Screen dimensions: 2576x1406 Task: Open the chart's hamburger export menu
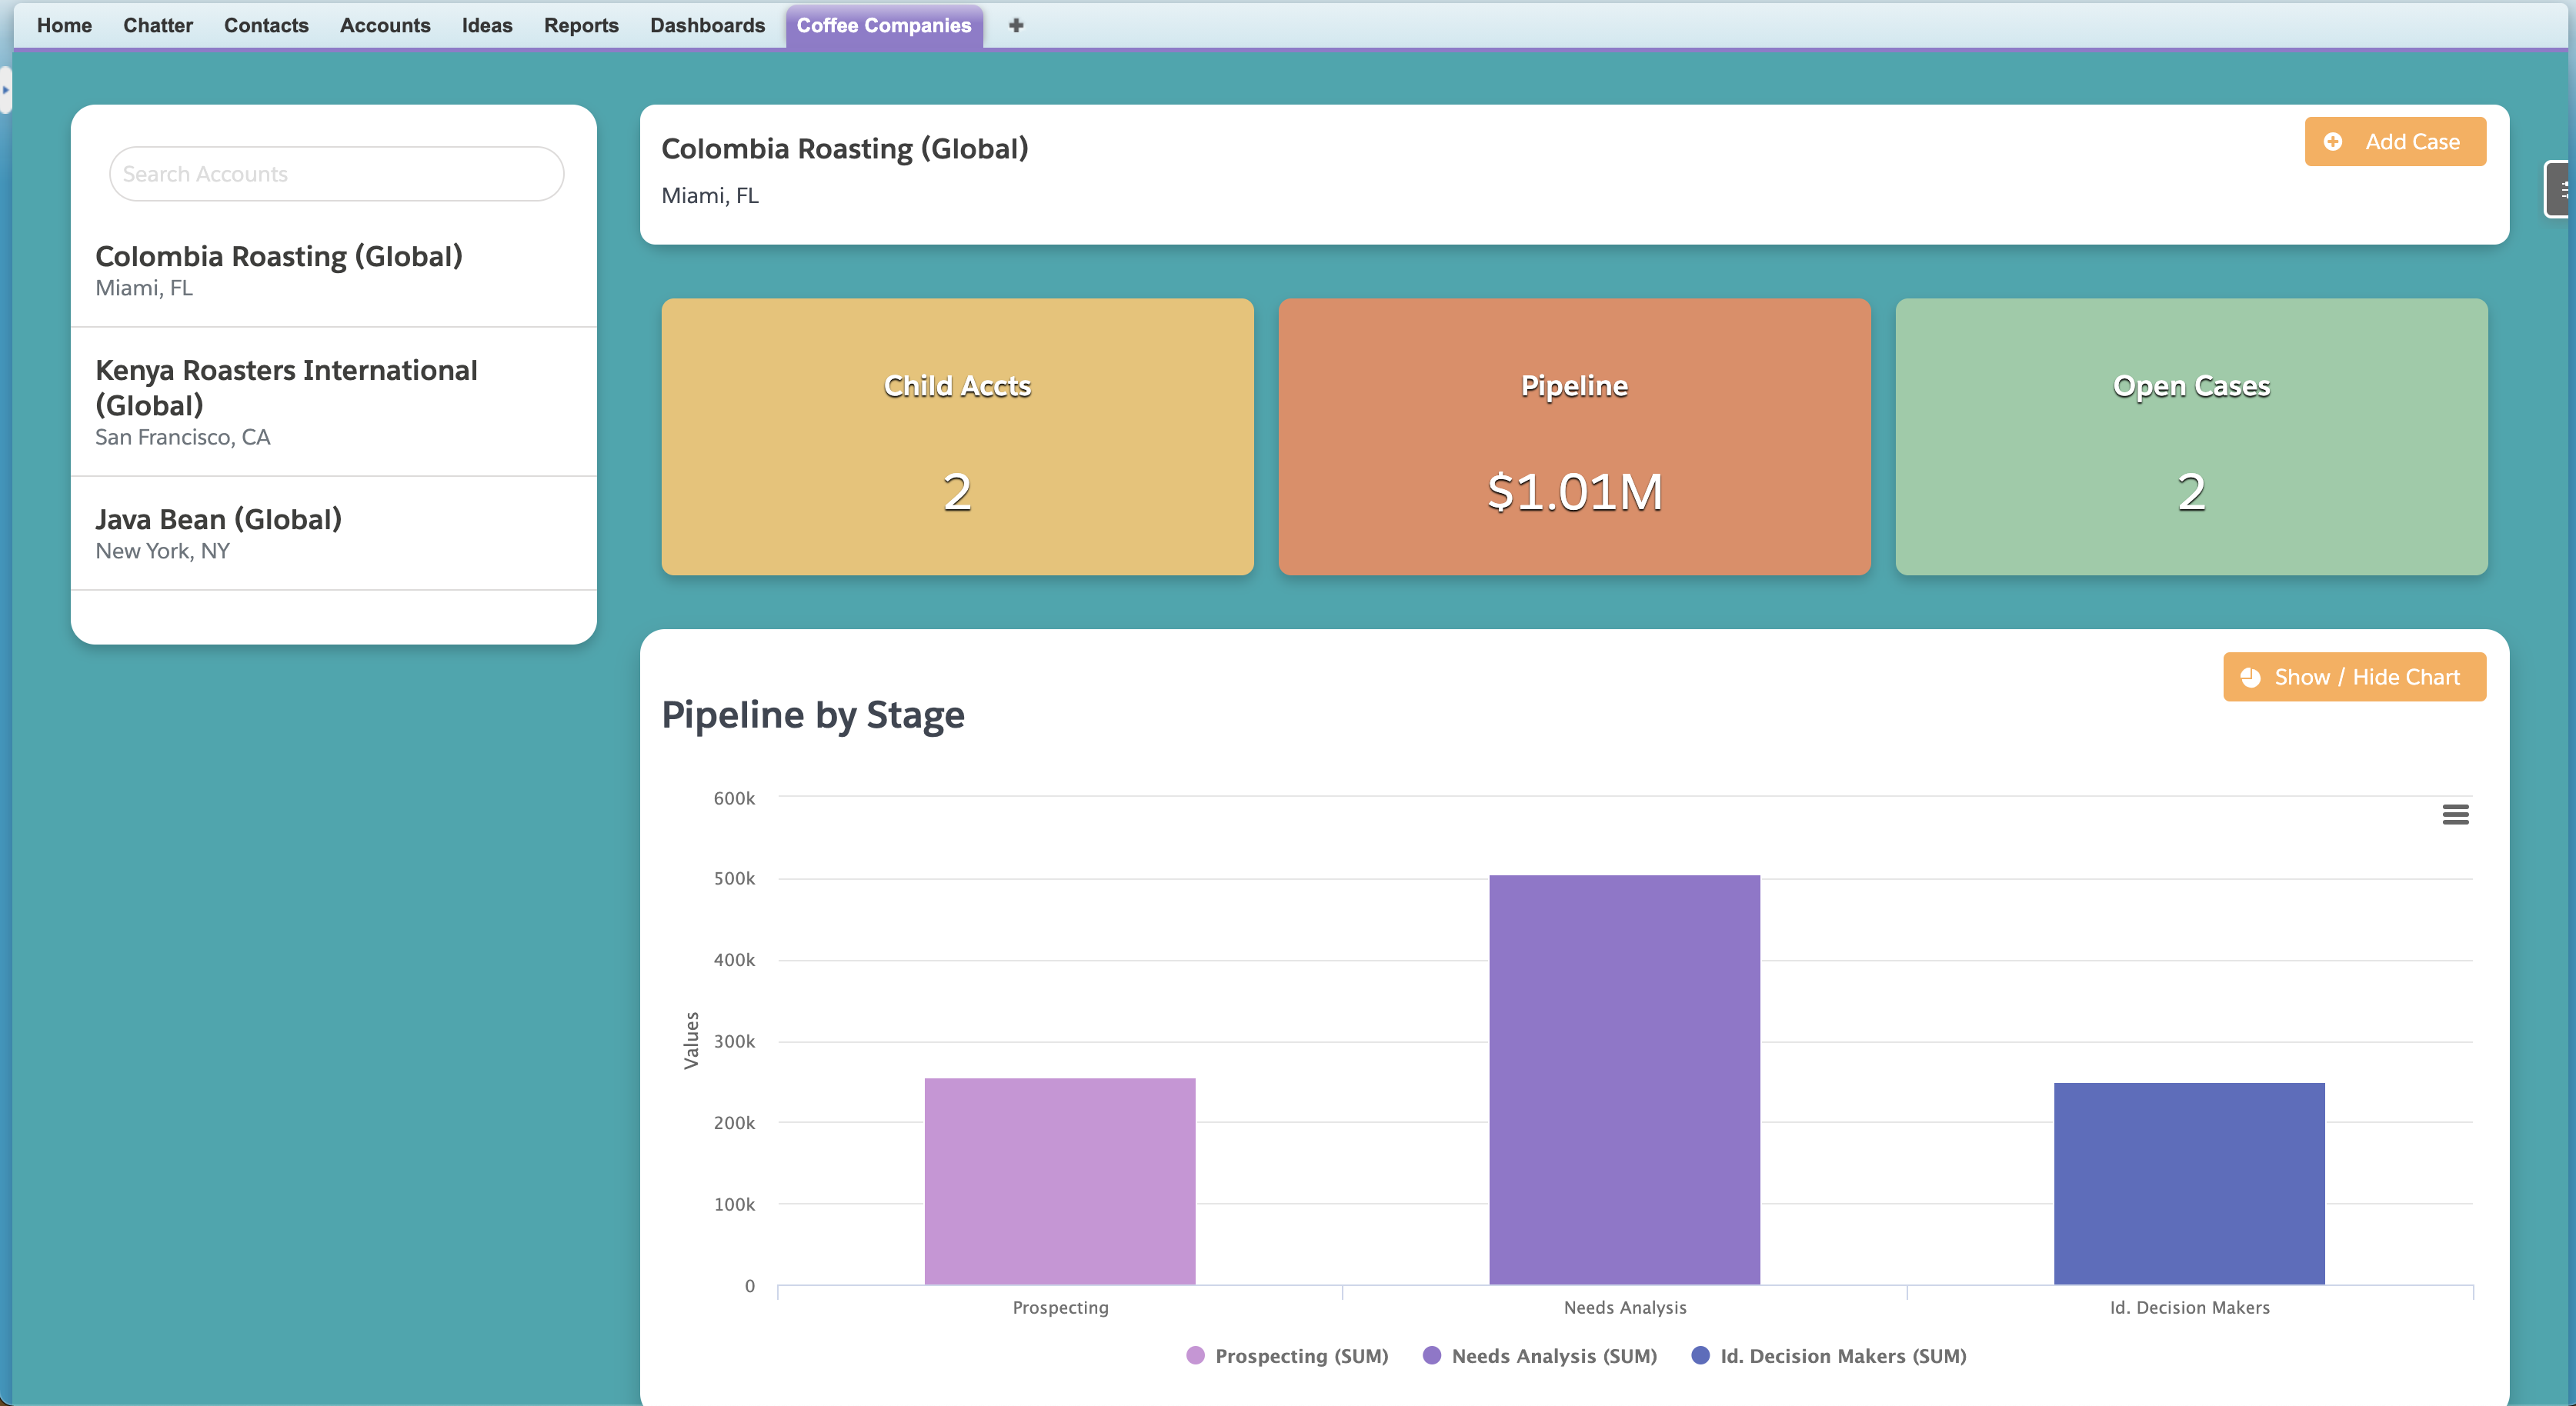coord(2457,815)
